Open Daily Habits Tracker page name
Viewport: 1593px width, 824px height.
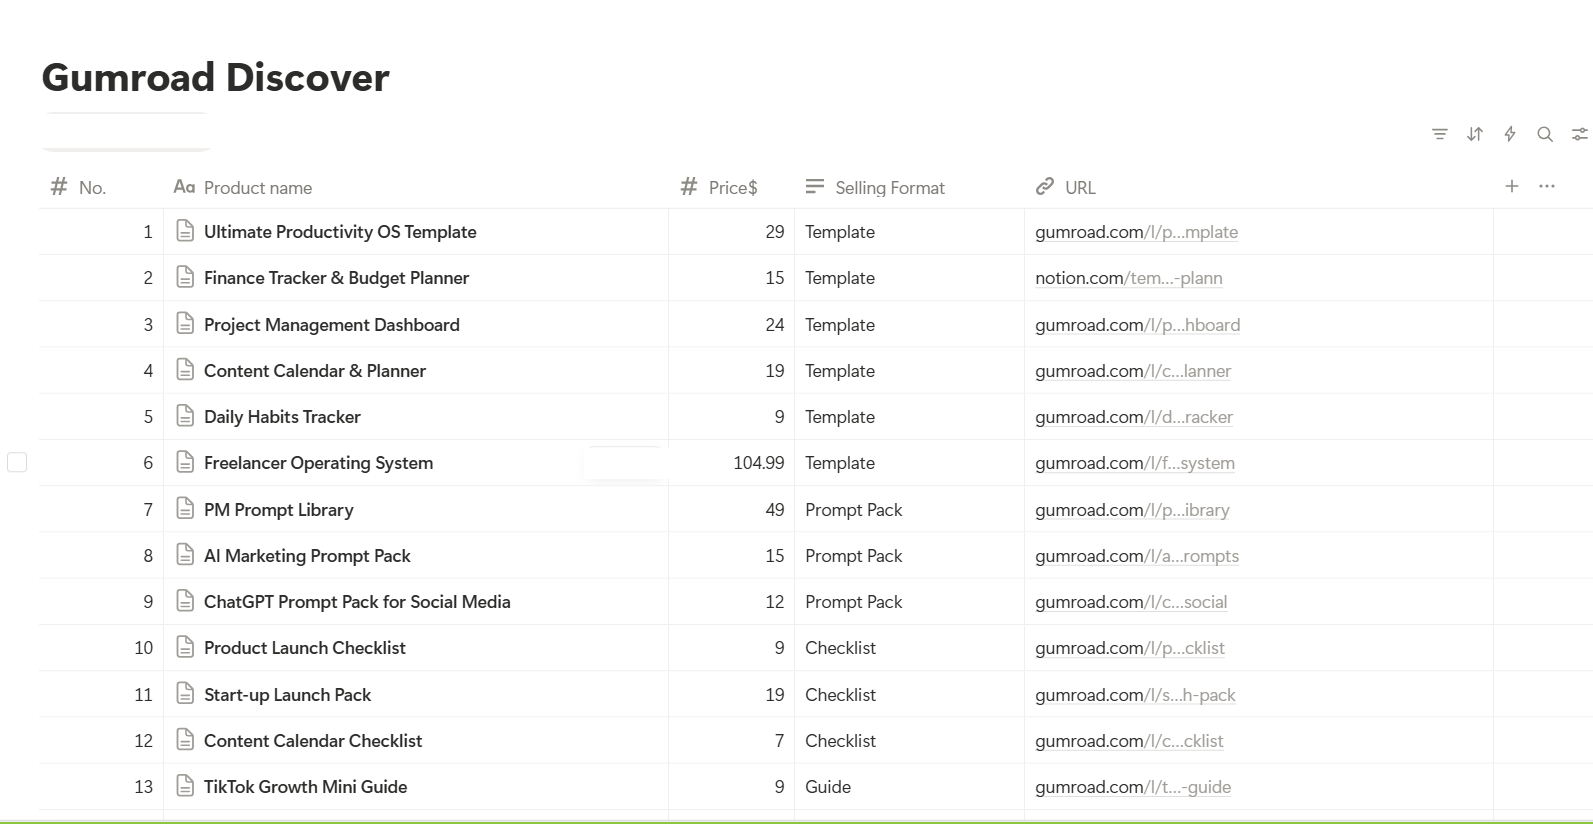[x=282, y=417]
